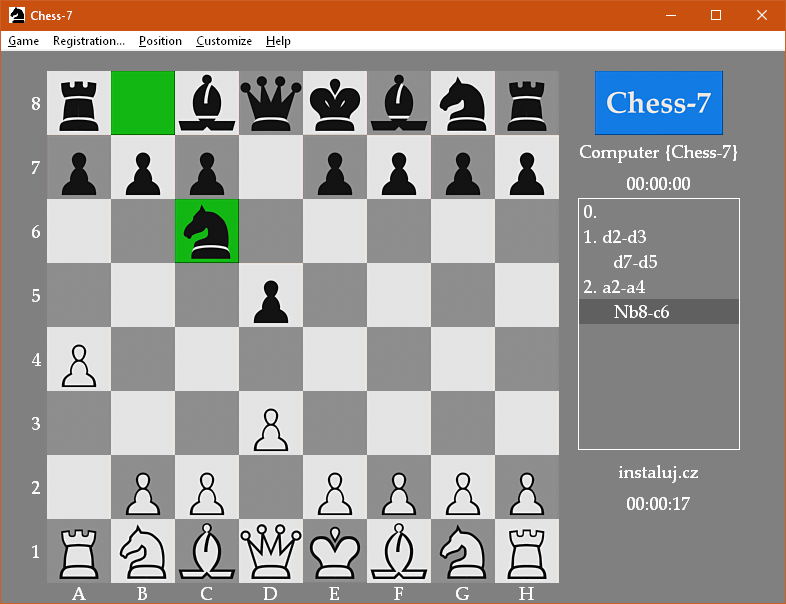Click the Chess-7 knight icon in title bar
Screen dimensions: 786x604
(x=17, y=15)
